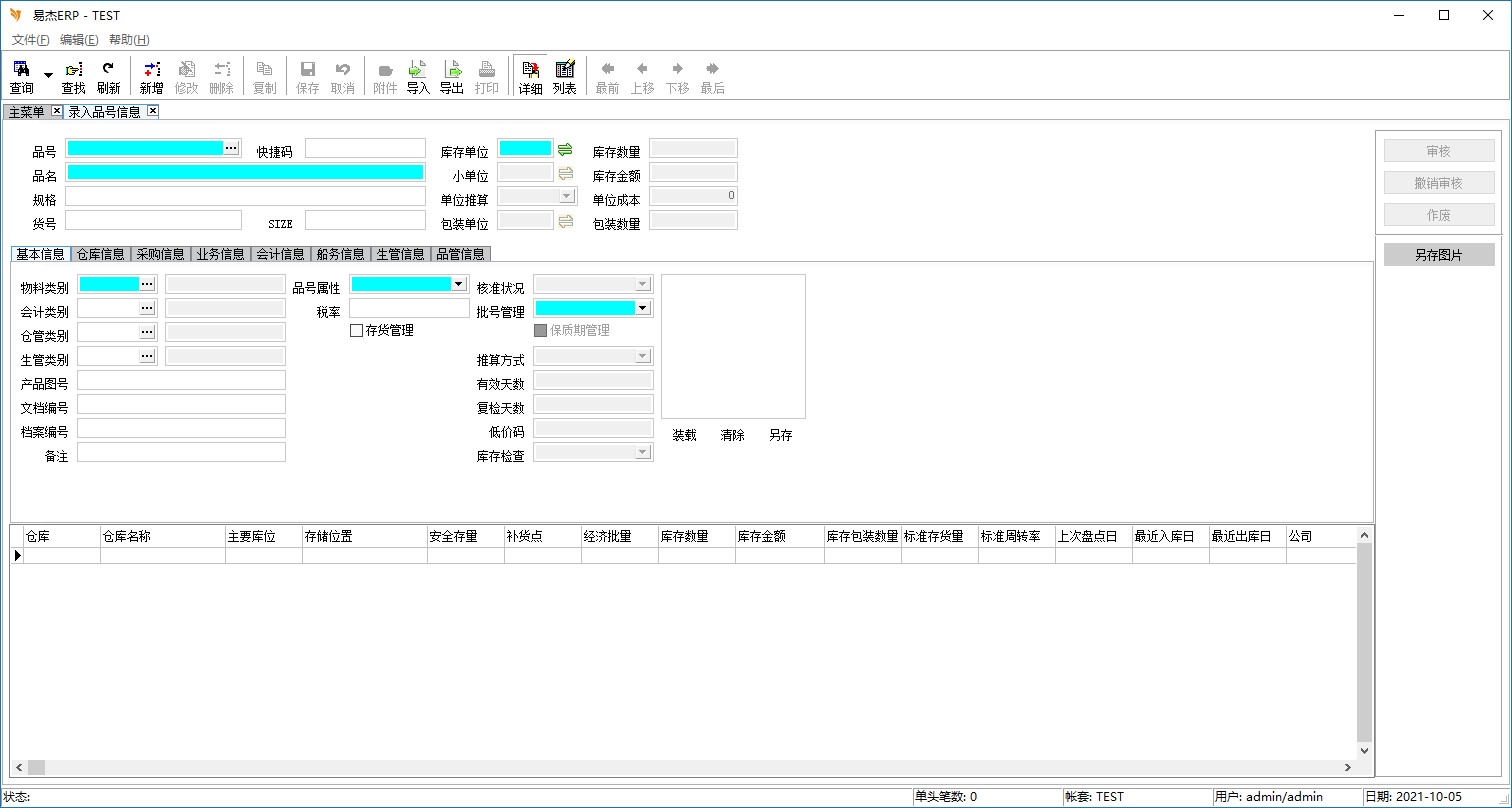The image size is (1512, 808).
Task: Open the 品号属性 dropdown
Action: (x=459, y=284)
